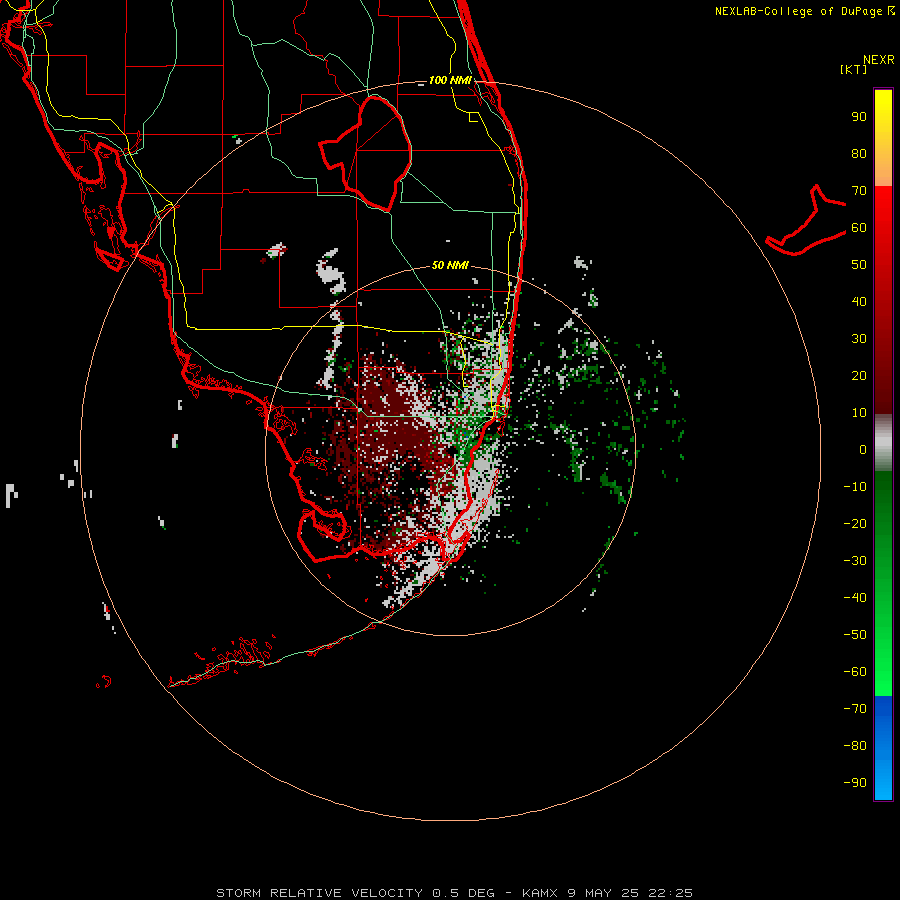Click the 100 NMI range ring label
Image resolution: width=900 pixels, height=900 pixels.
(x=450, y=80)
